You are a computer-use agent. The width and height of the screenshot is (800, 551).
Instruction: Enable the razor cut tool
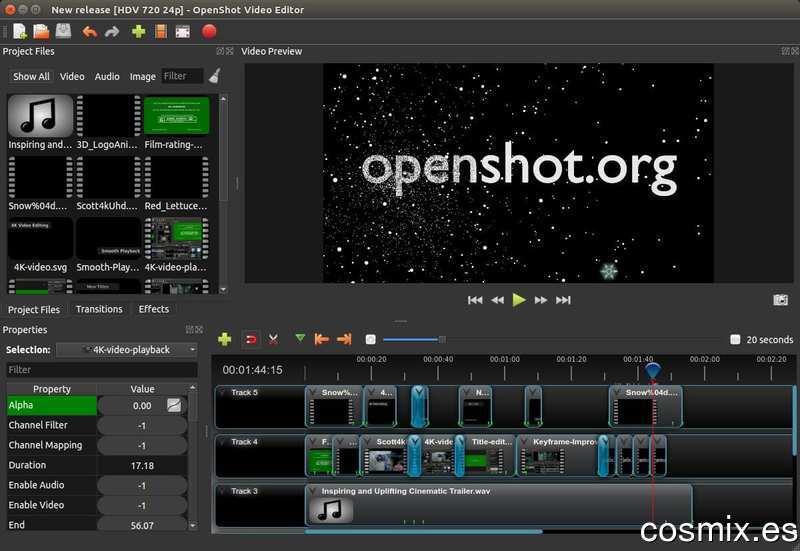point(273,339)
